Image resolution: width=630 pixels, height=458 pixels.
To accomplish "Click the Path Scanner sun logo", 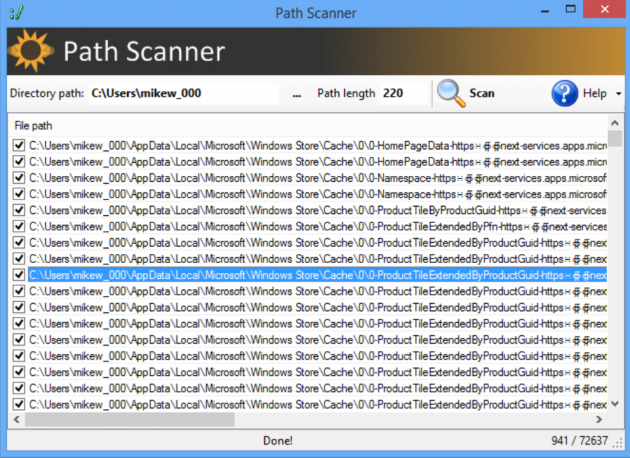I will pyautogui.click(x=32, y=52).
